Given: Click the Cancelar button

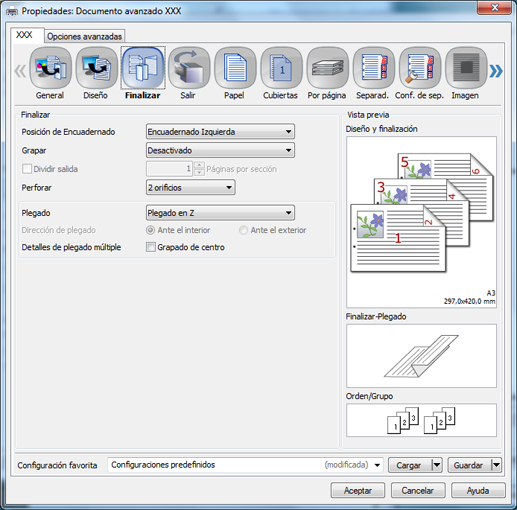Looking at the screenshot, I should 418,490.
